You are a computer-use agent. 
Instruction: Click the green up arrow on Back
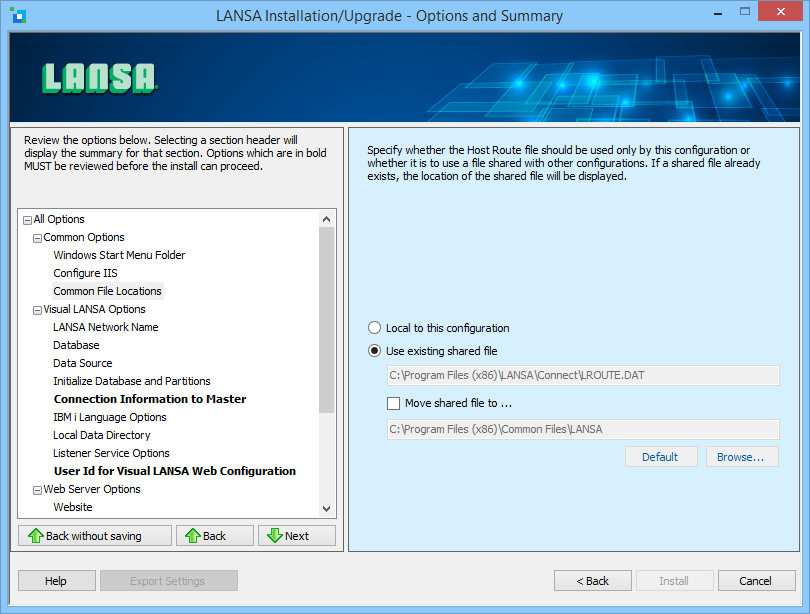tap(193, 536)
